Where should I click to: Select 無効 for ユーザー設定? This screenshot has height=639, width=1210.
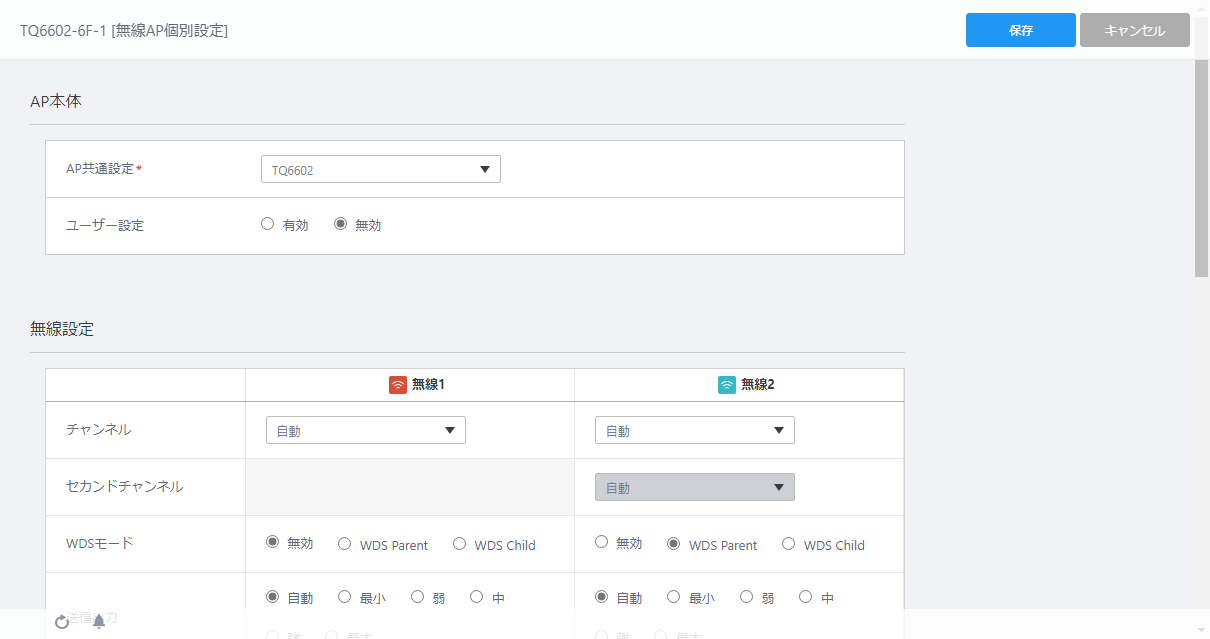point(340,224)
